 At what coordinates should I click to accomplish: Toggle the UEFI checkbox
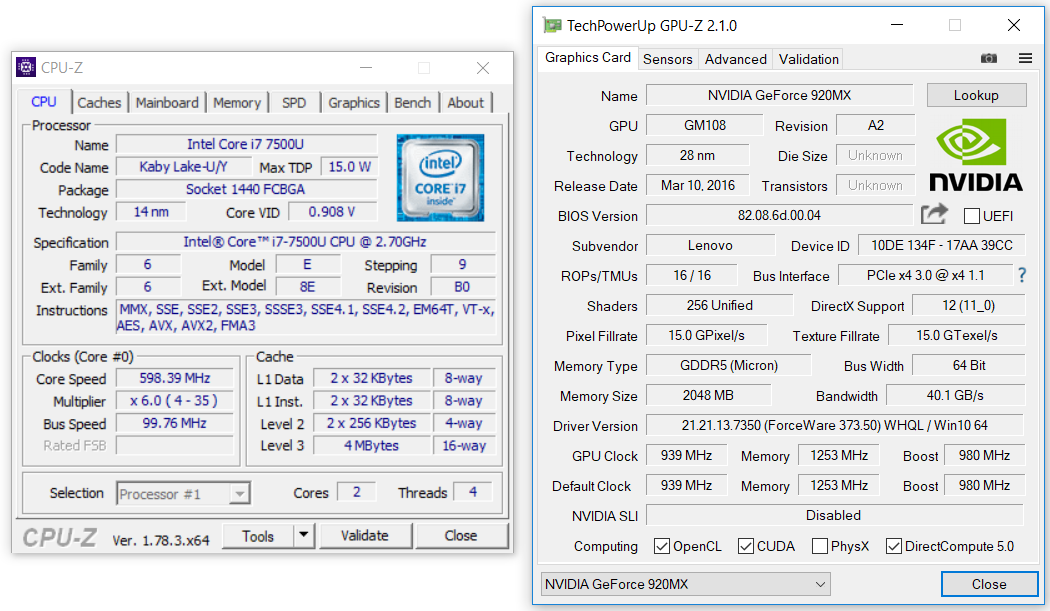coord(971,216)
